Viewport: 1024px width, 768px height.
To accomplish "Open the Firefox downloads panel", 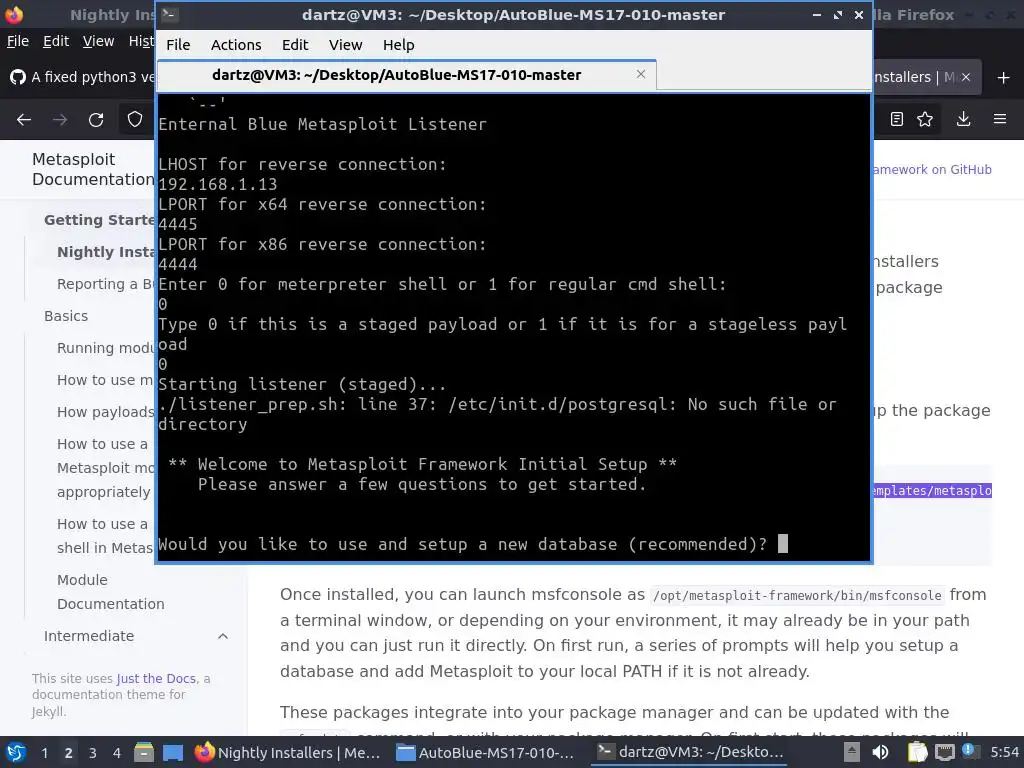I will click(963, 119).
